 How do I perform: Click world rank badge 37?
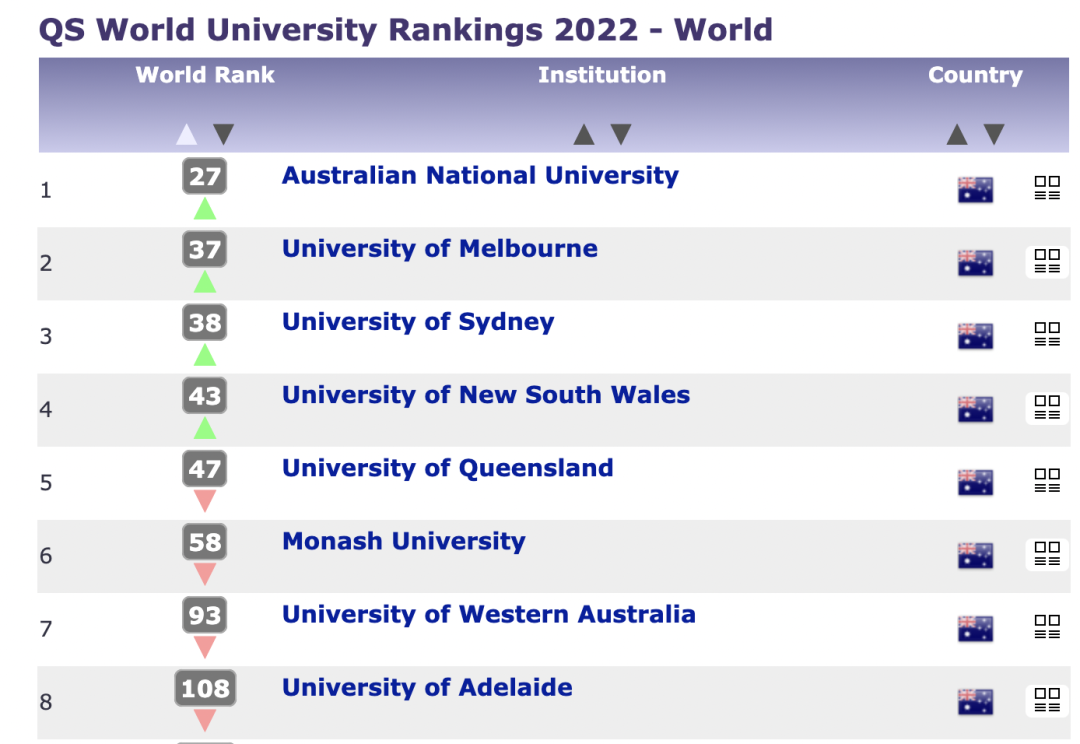205,249
